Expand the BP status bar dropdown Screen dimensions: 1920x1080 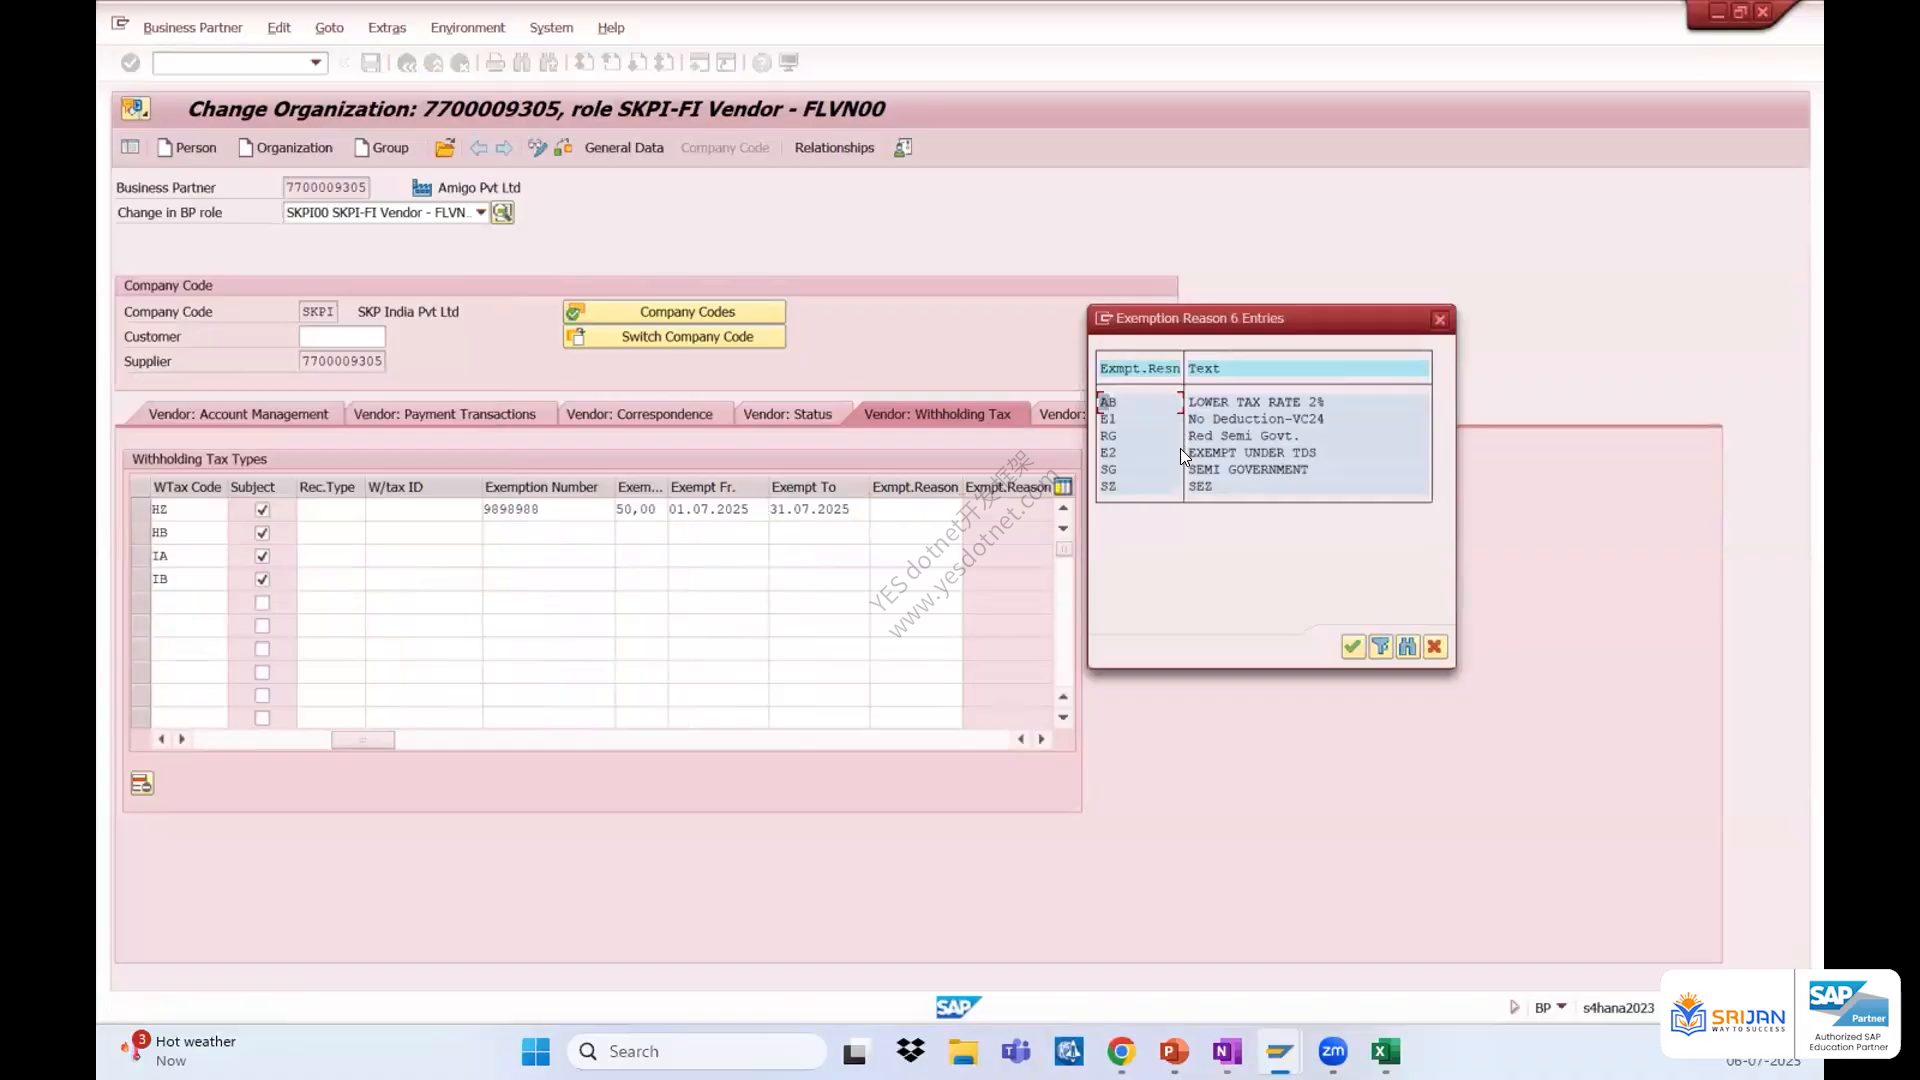(1562, 1007)
